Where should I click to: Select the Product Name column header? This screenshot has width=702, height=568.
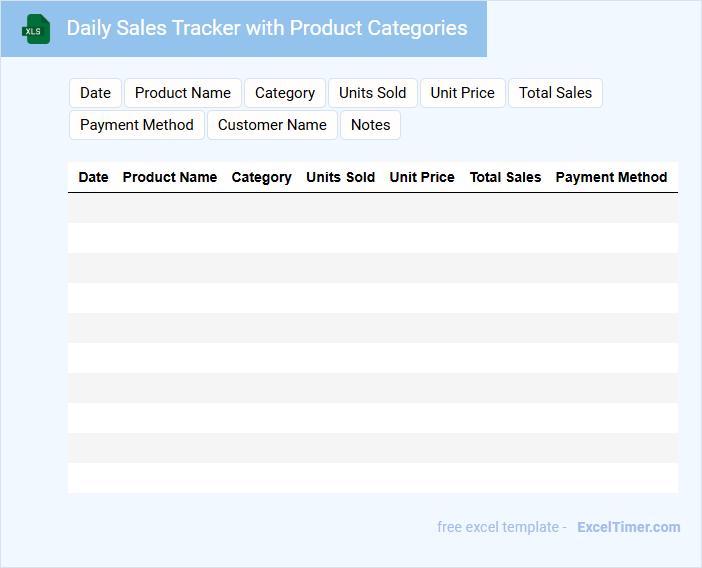point(170,177)
